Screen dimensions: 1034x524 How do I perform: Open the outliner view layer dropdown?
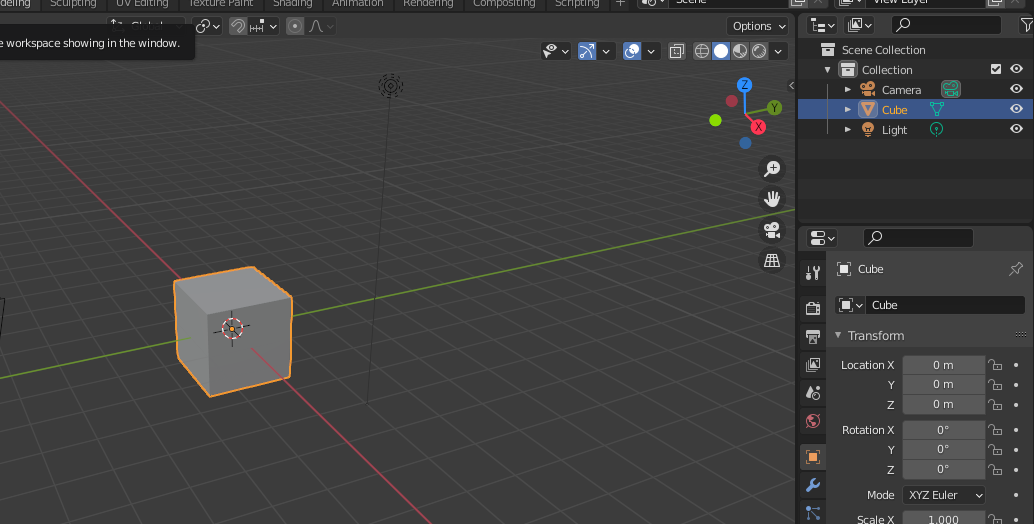tap(860, 25)
